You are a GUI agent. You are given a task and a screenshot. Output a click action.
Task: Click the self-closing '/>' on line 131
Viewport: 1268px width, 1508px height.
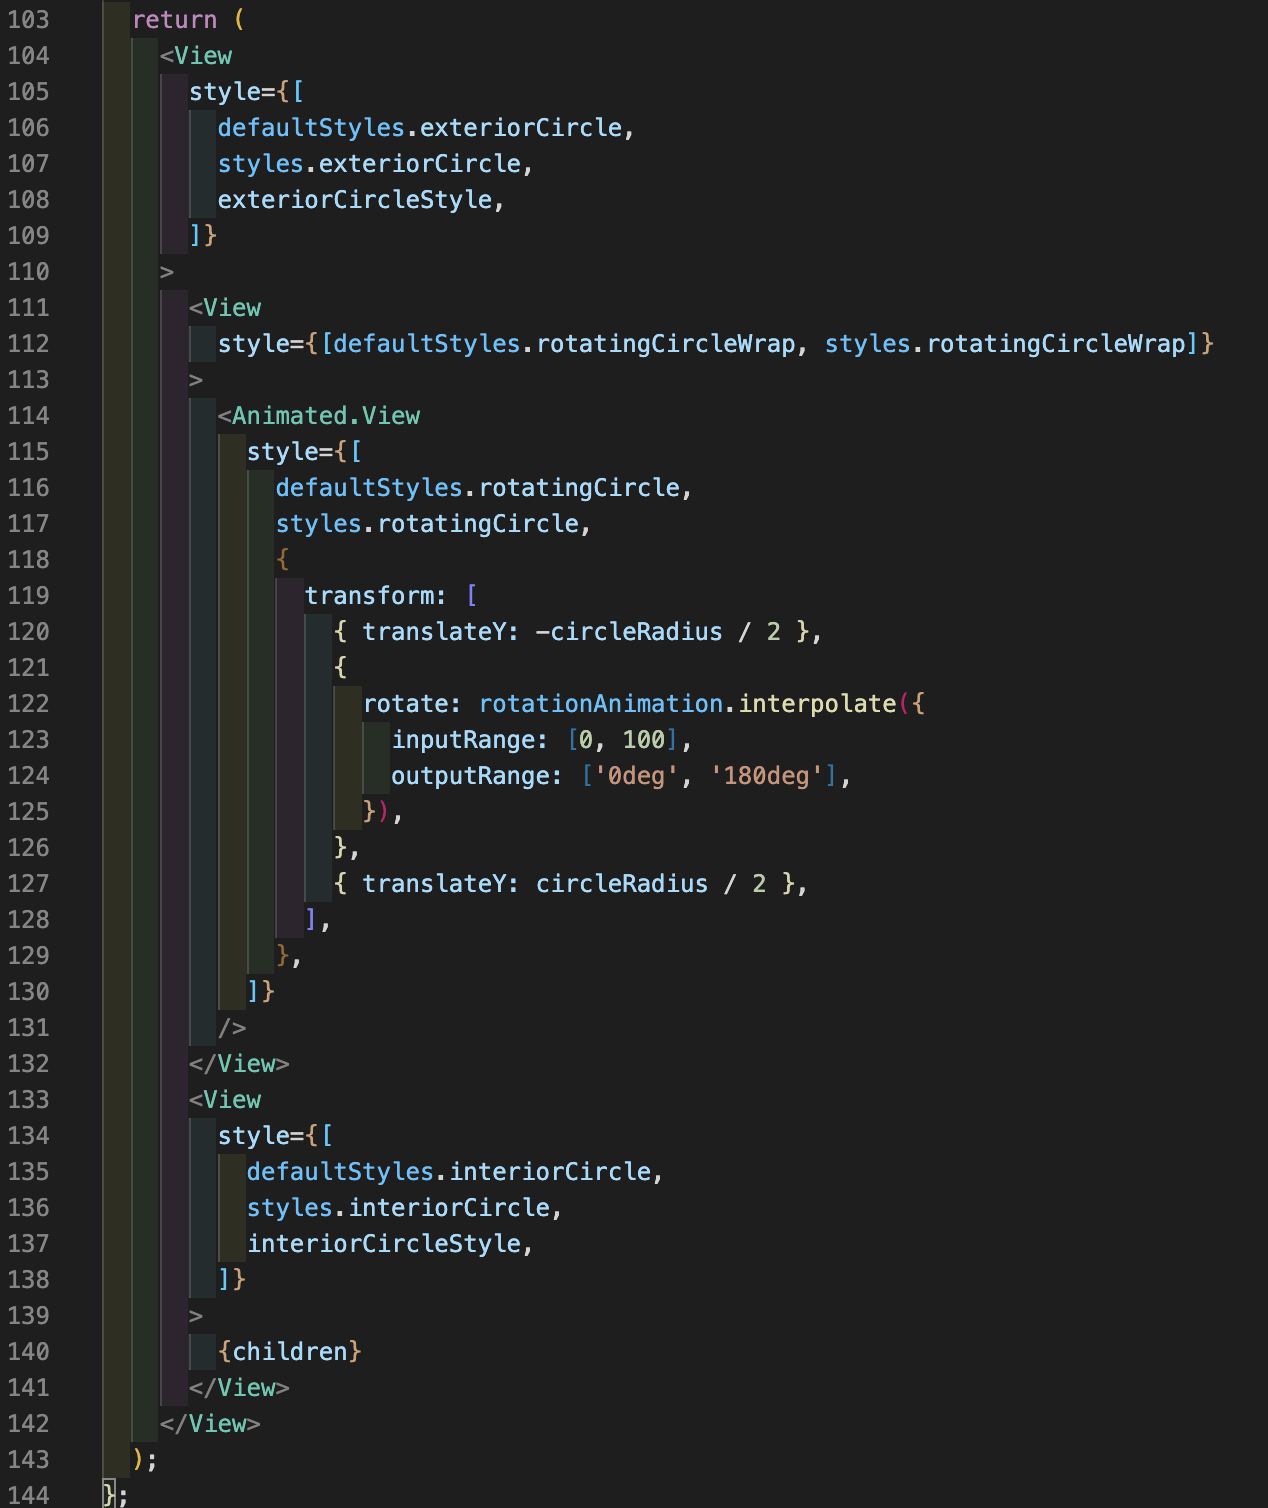click(232, 1027)
